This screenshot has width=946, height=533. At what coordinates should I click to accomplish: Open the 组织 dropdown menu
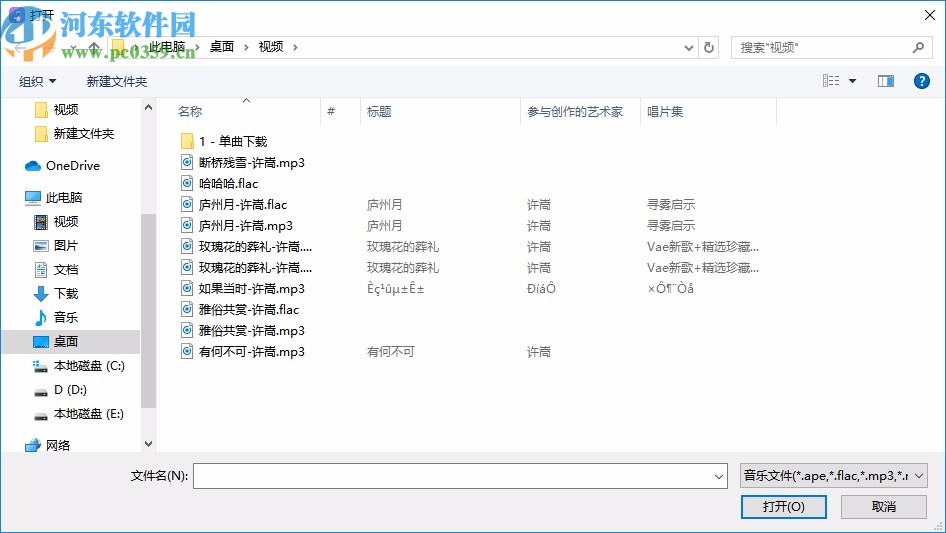click(37, 81)
